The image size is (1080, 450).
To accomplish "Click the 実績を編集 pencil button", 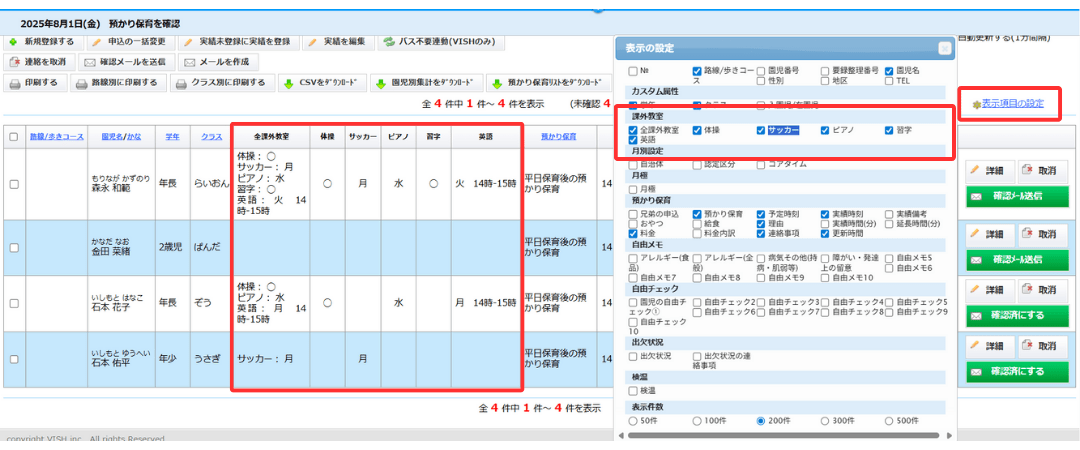I will point(338,42).
